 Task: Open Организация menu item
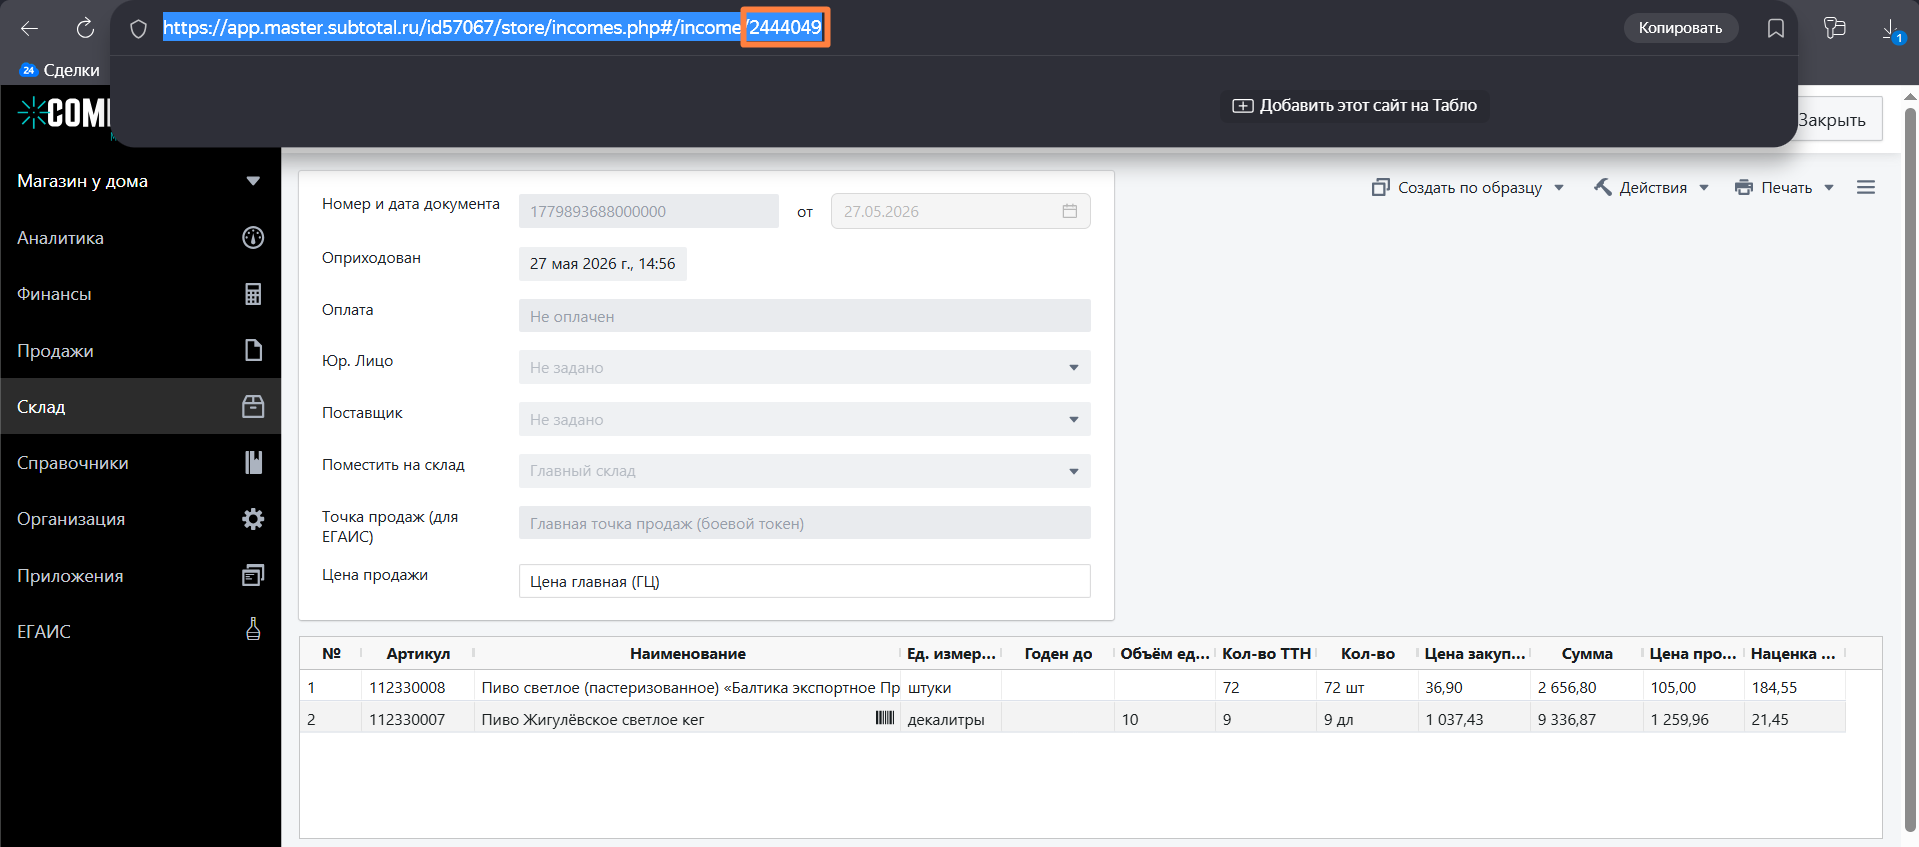(x=140, y=519)
